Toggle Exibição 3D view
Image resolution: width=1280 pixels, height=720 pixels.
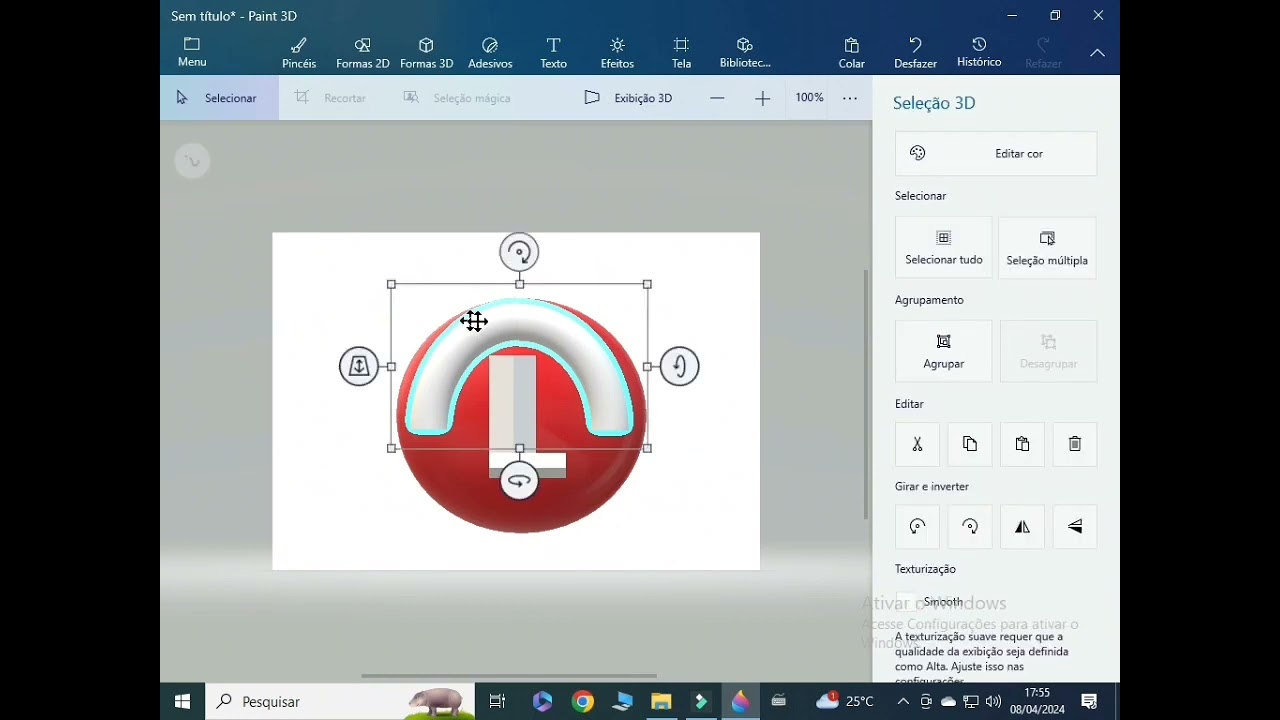pyautogui.click(x=629, y=98)
